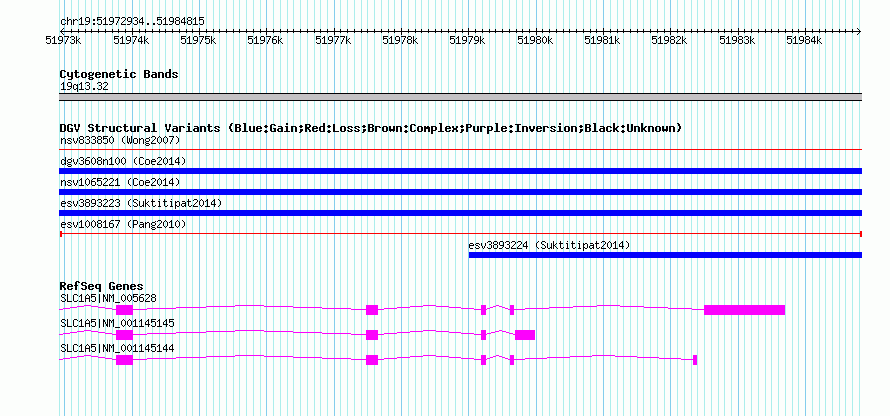This screenshot has height=416, width=890.
Task: Click the 51984k ruler label
Action: (x=804, y=40)
